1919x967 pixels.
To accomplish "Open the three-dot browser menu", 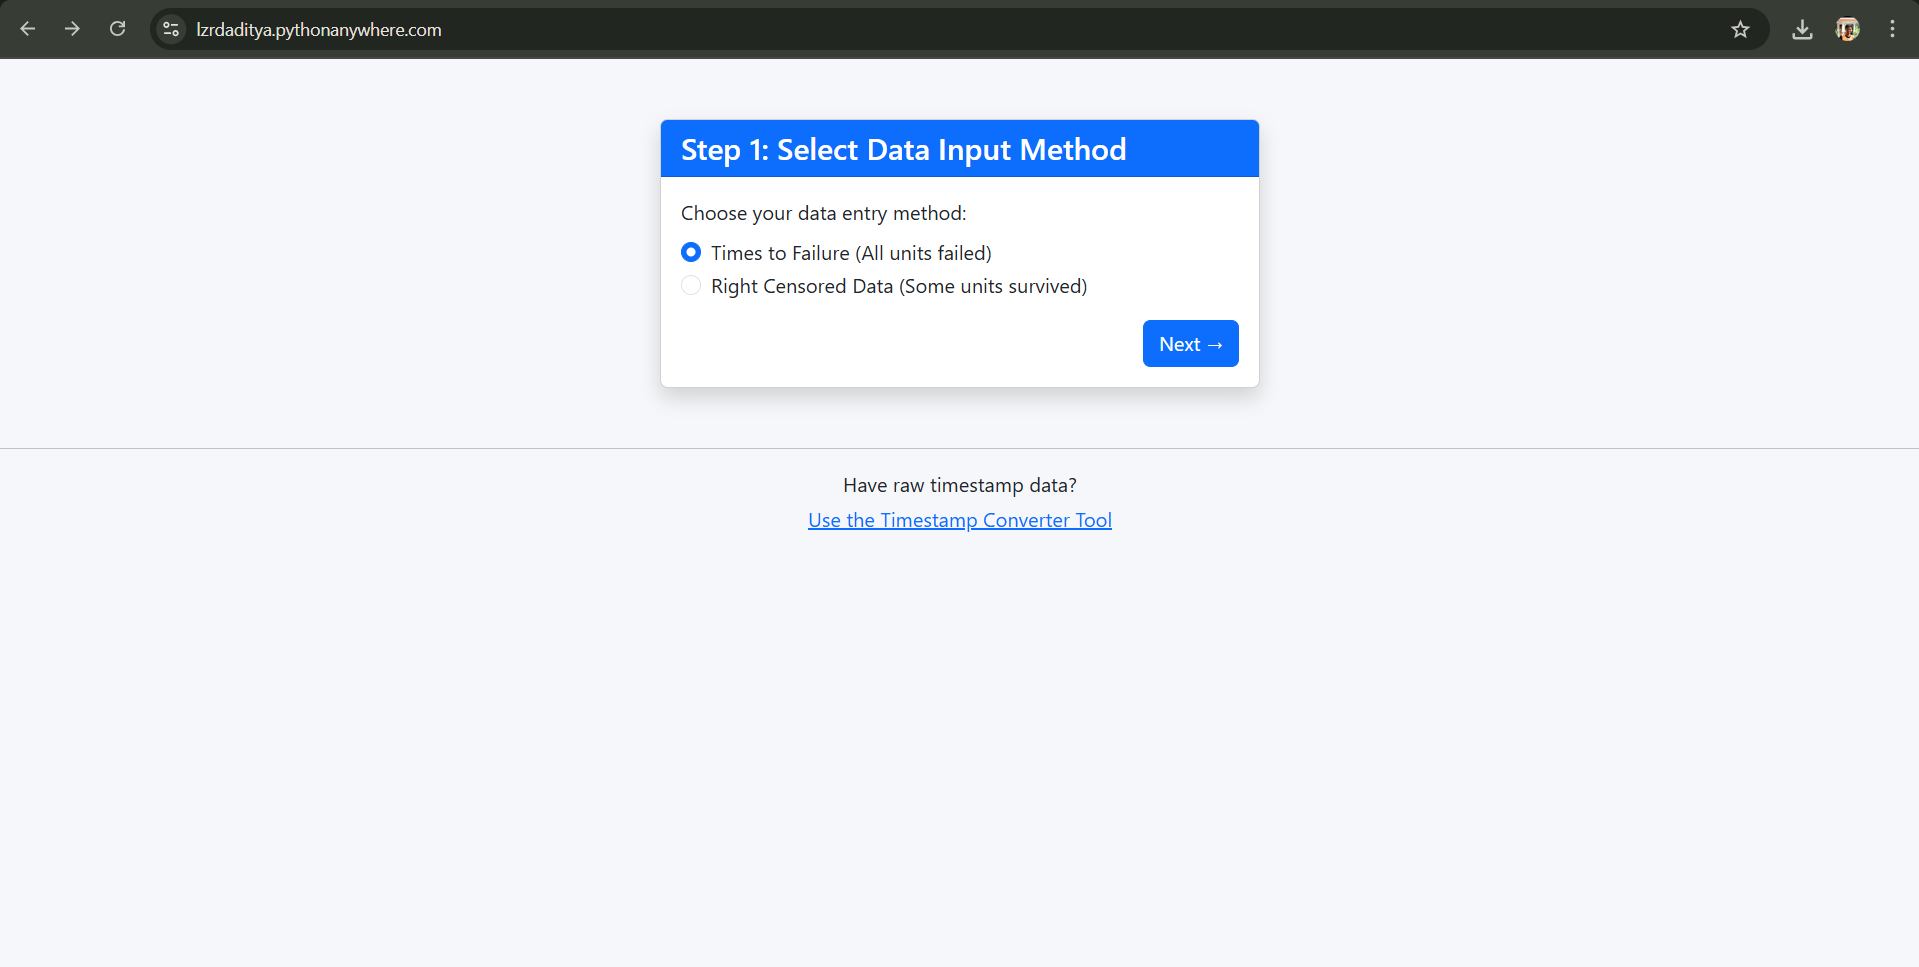I will coord(1892,29).
